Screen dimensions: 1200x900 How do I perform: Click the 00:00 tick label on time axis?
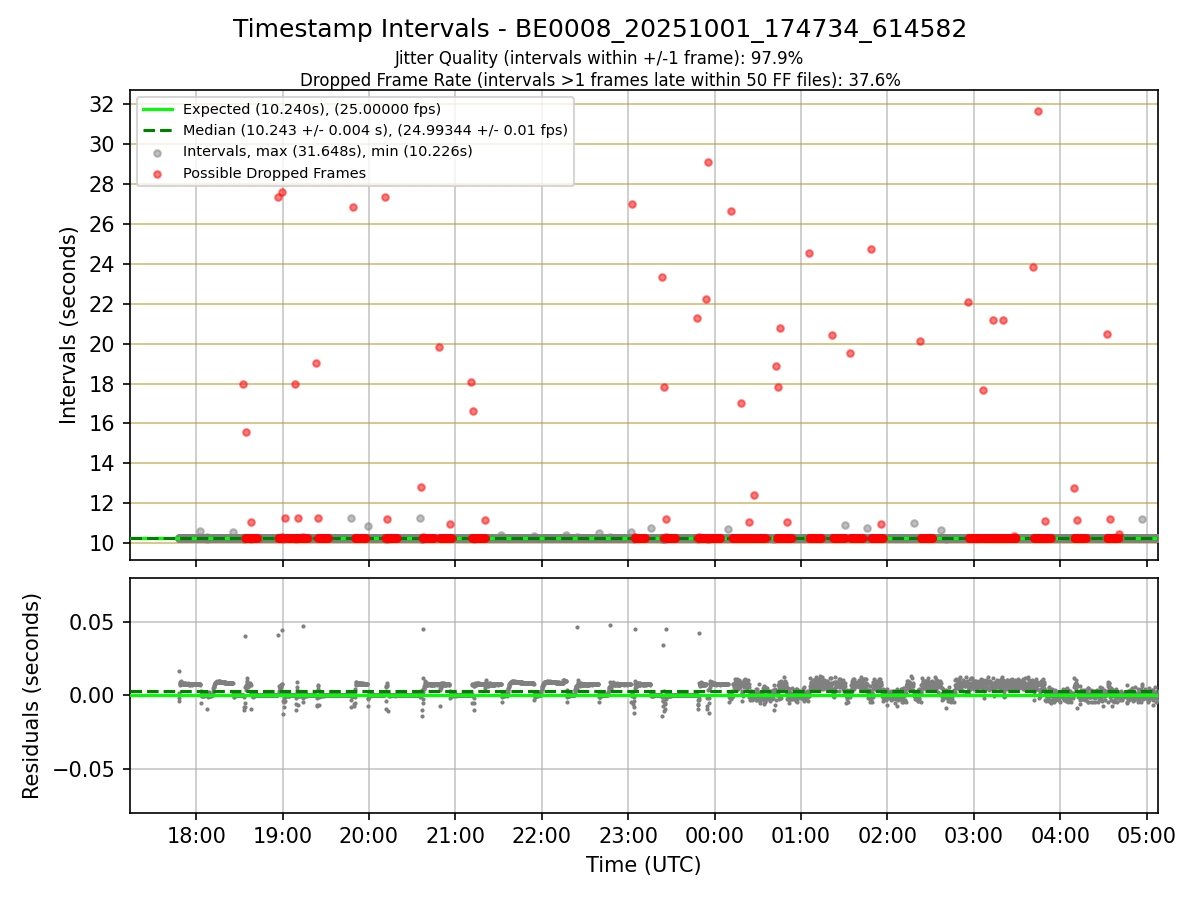tap(714, 834)
